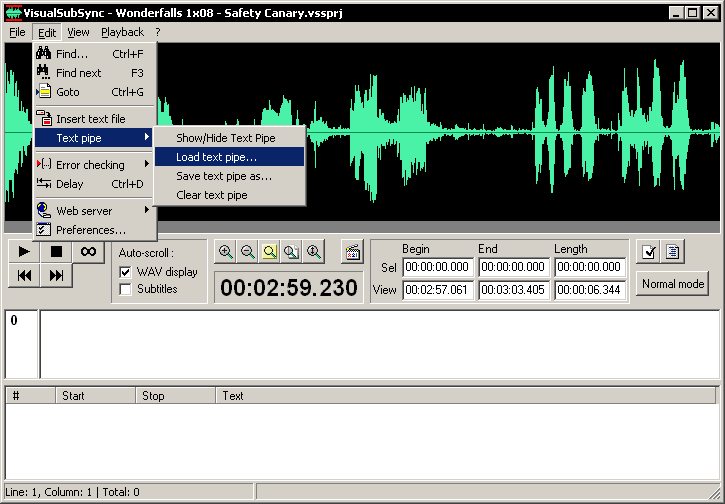Disable WAV display auto-scroll checkbox
725x504 pixels.
[126, 272]
